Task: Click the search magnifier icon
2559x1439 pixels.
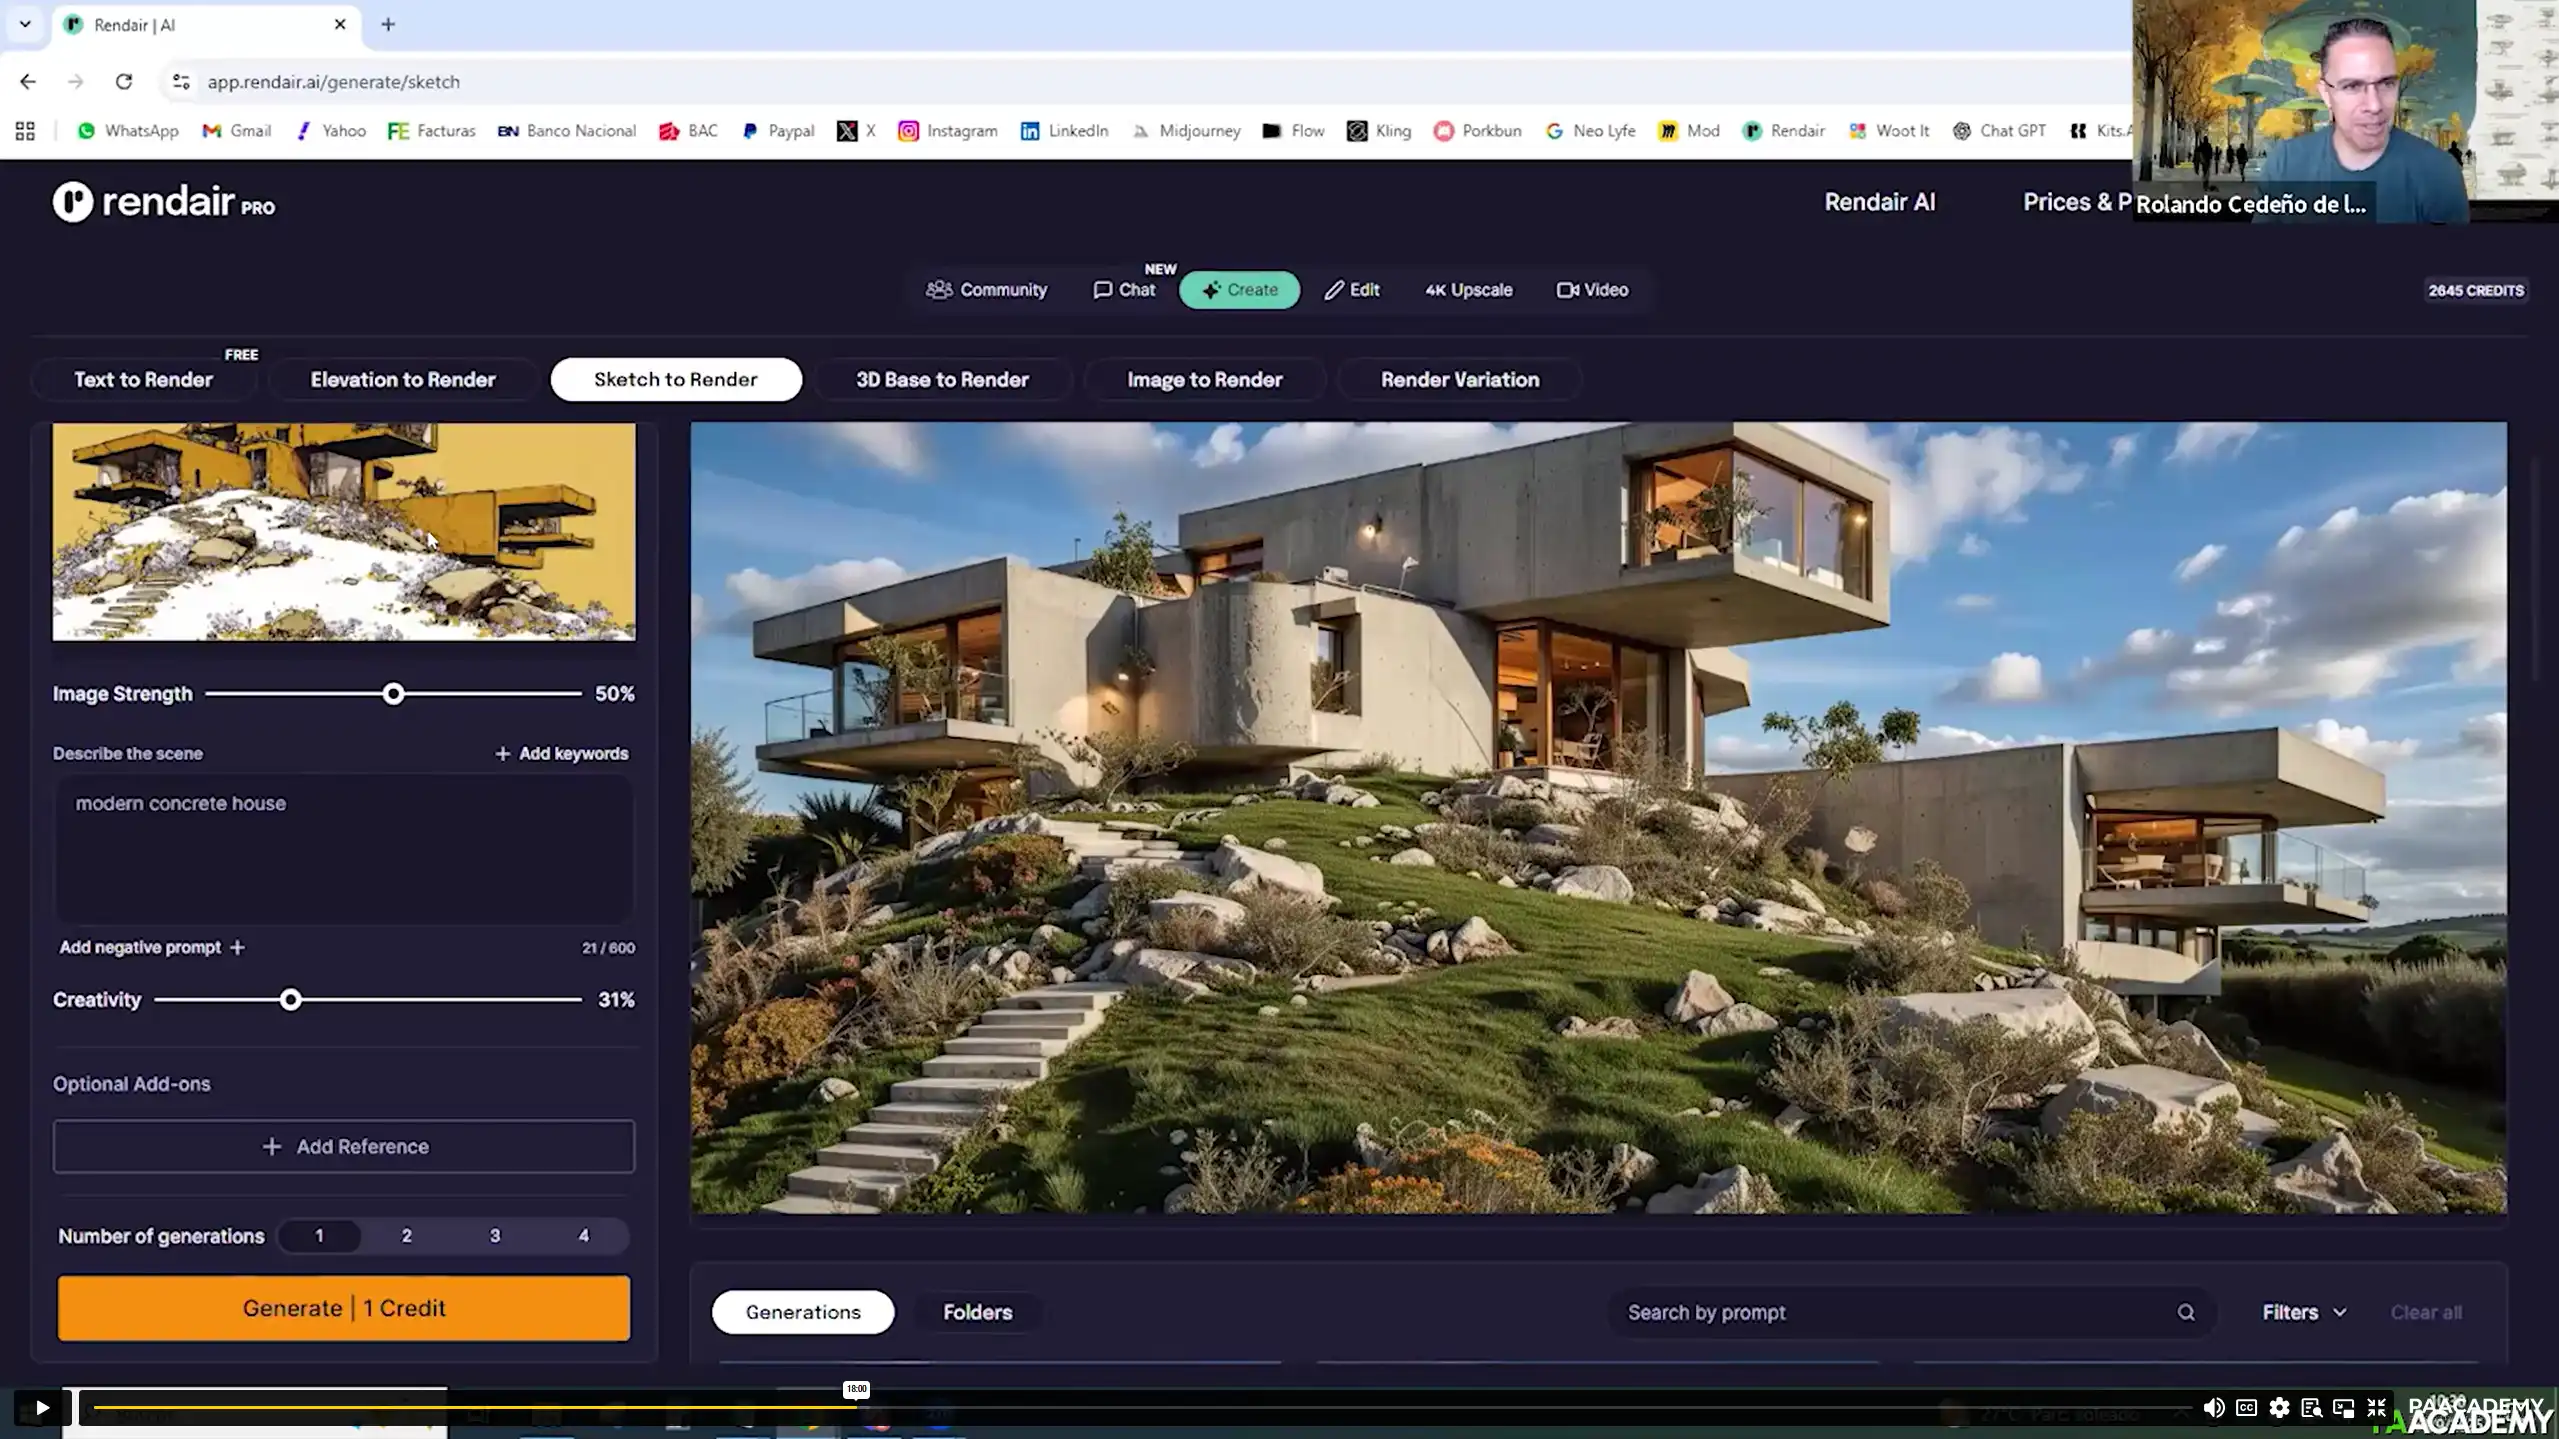Action: [2186, 1313]
